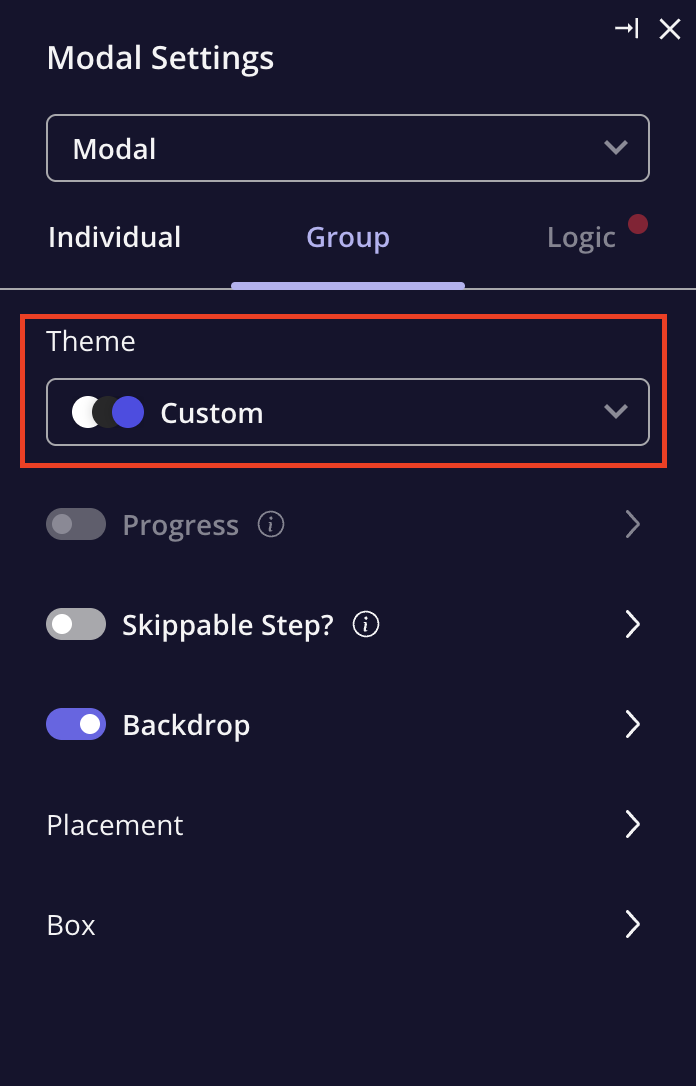The image size is (696, 1086).
Task: Open the Theme Custom dropdown
Action: pos(348,412)
